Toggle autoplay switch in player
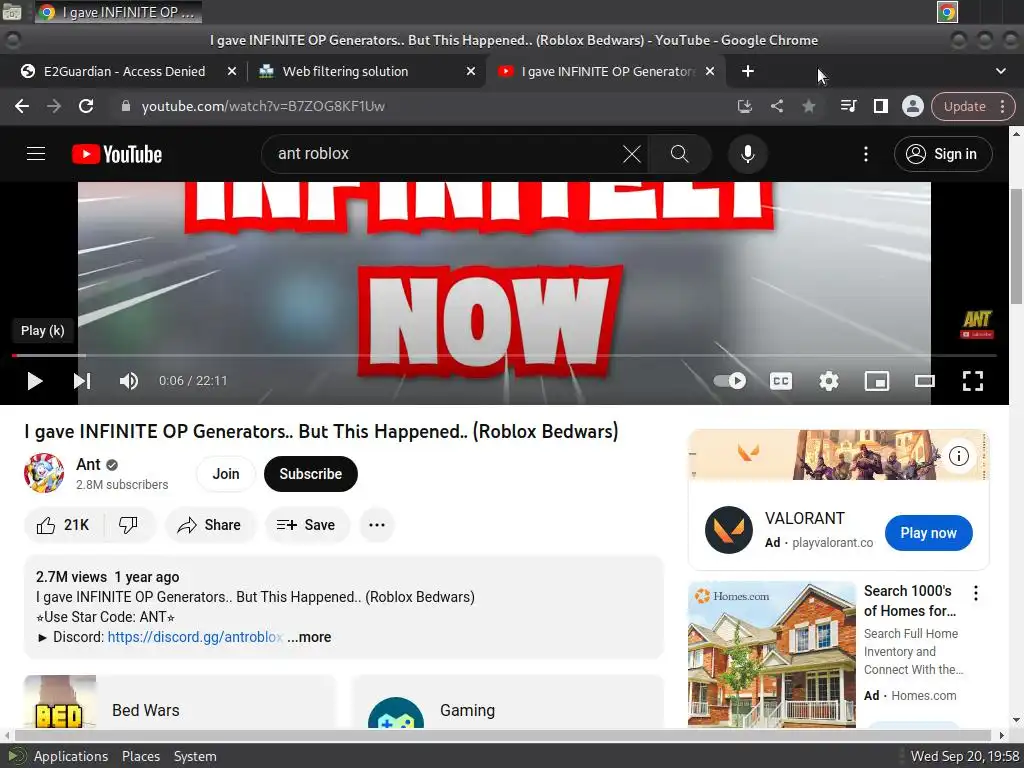 click(x=729, y=381)
